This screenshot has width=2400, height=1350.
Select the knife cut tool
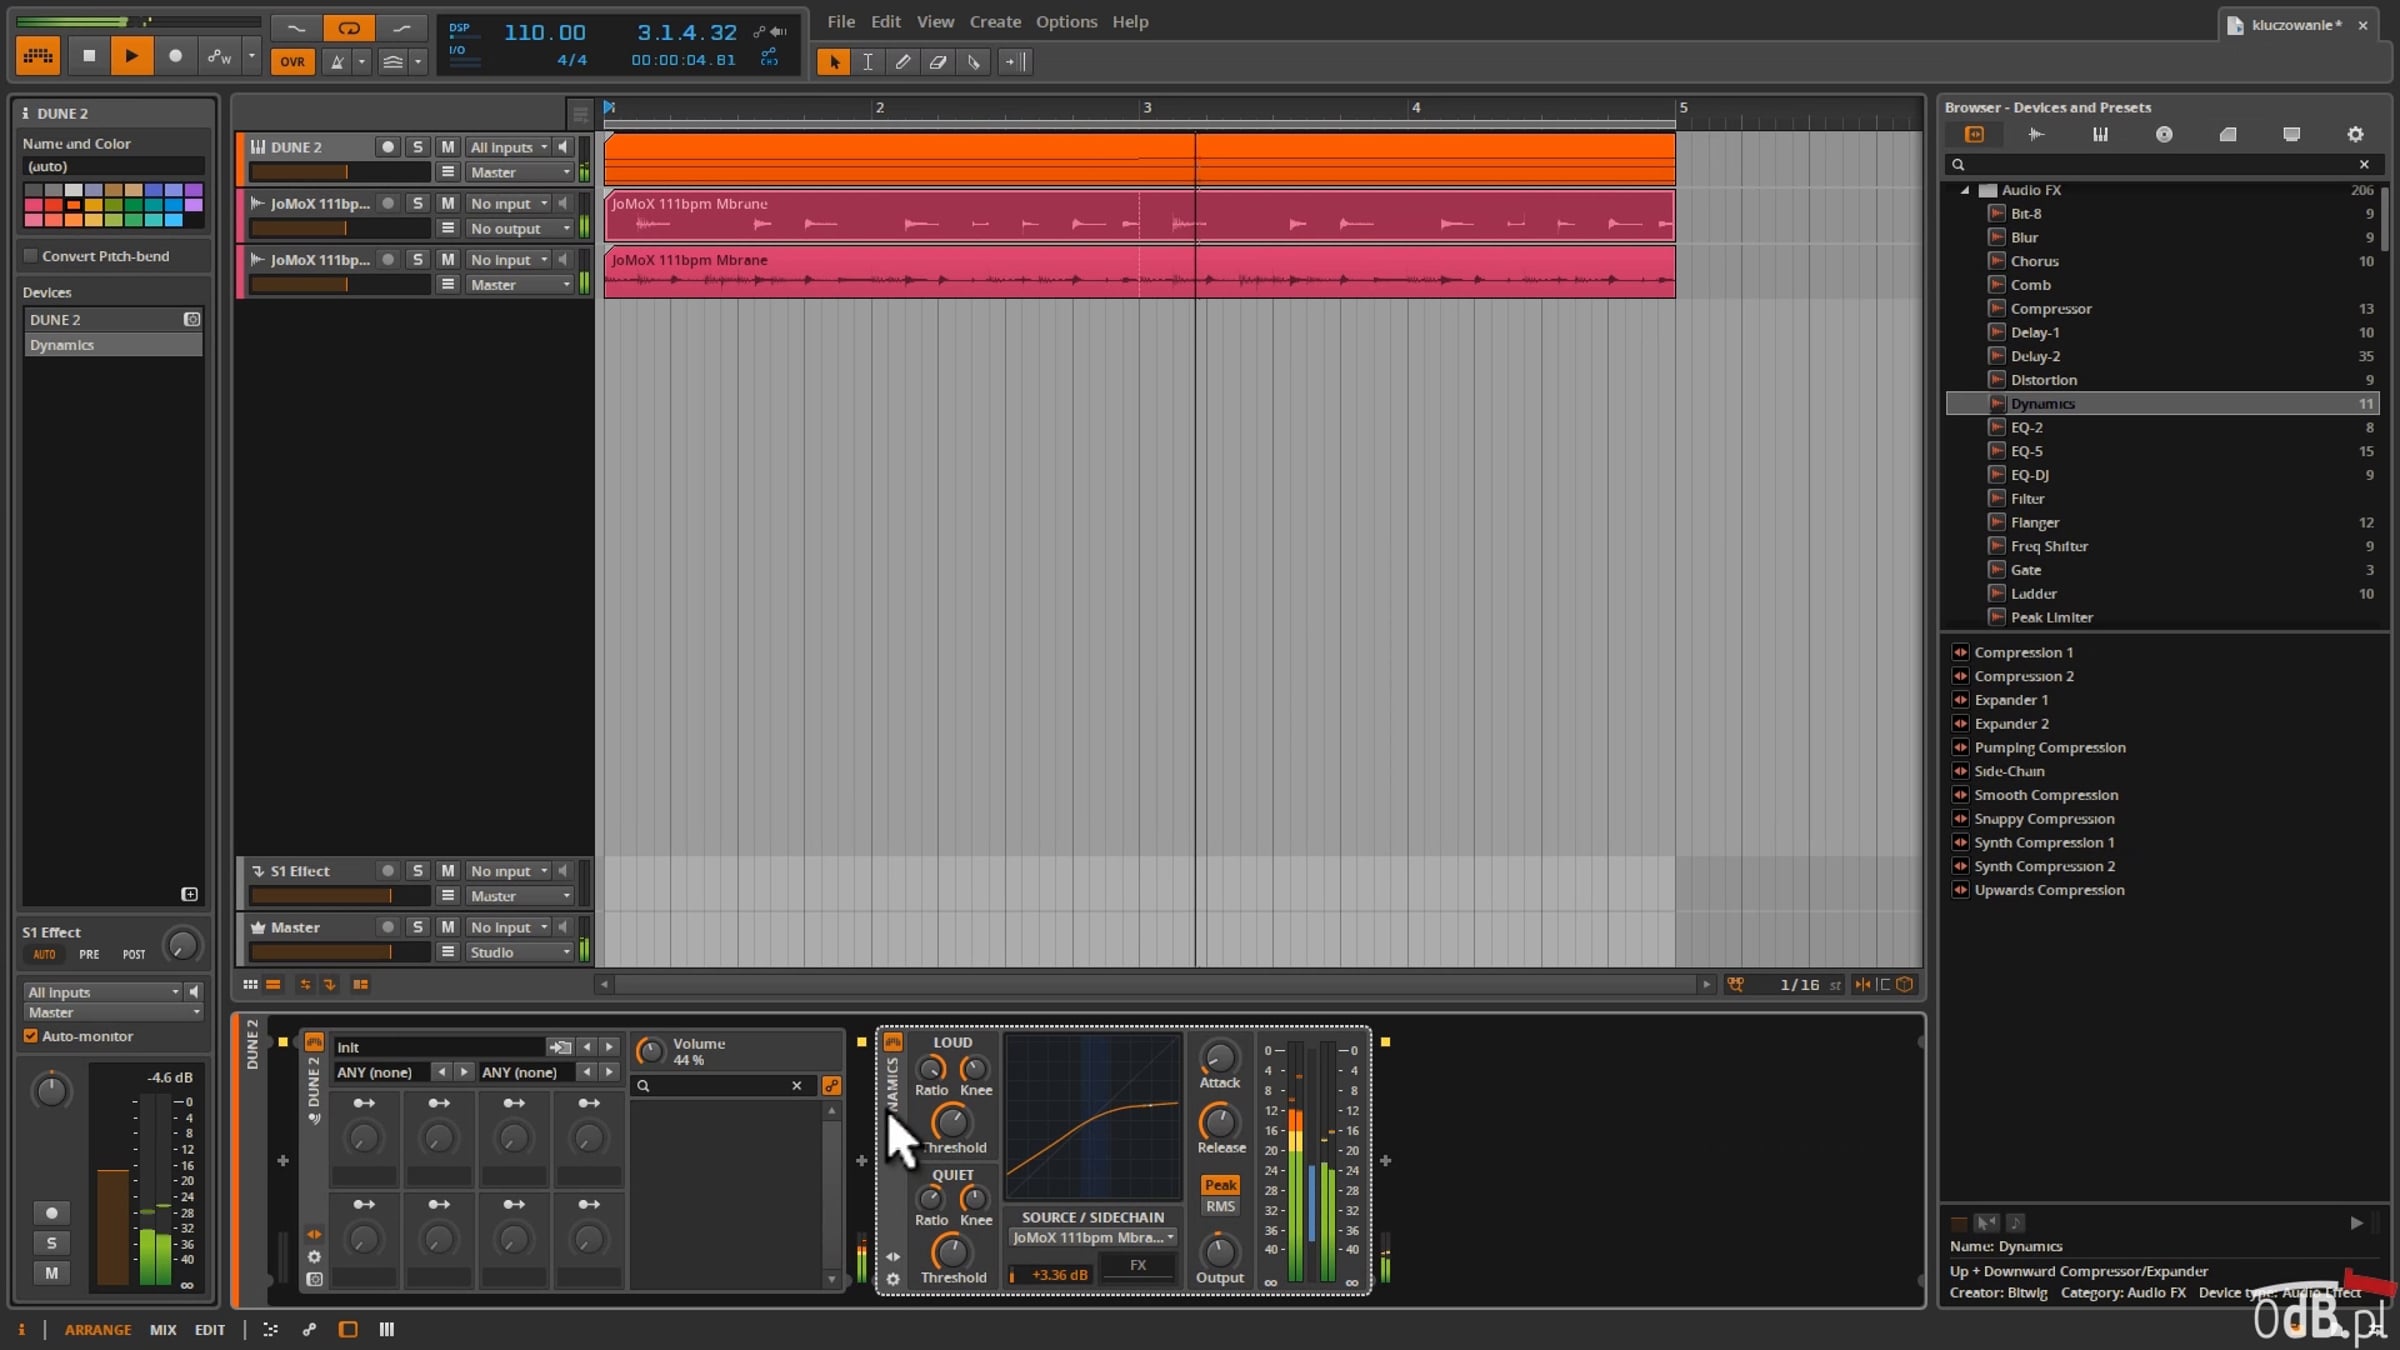coord(973,62)
